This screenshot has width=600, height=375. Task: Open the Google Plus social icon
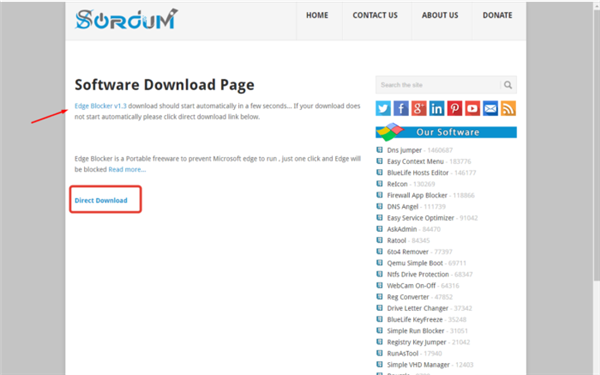[419, 108]
